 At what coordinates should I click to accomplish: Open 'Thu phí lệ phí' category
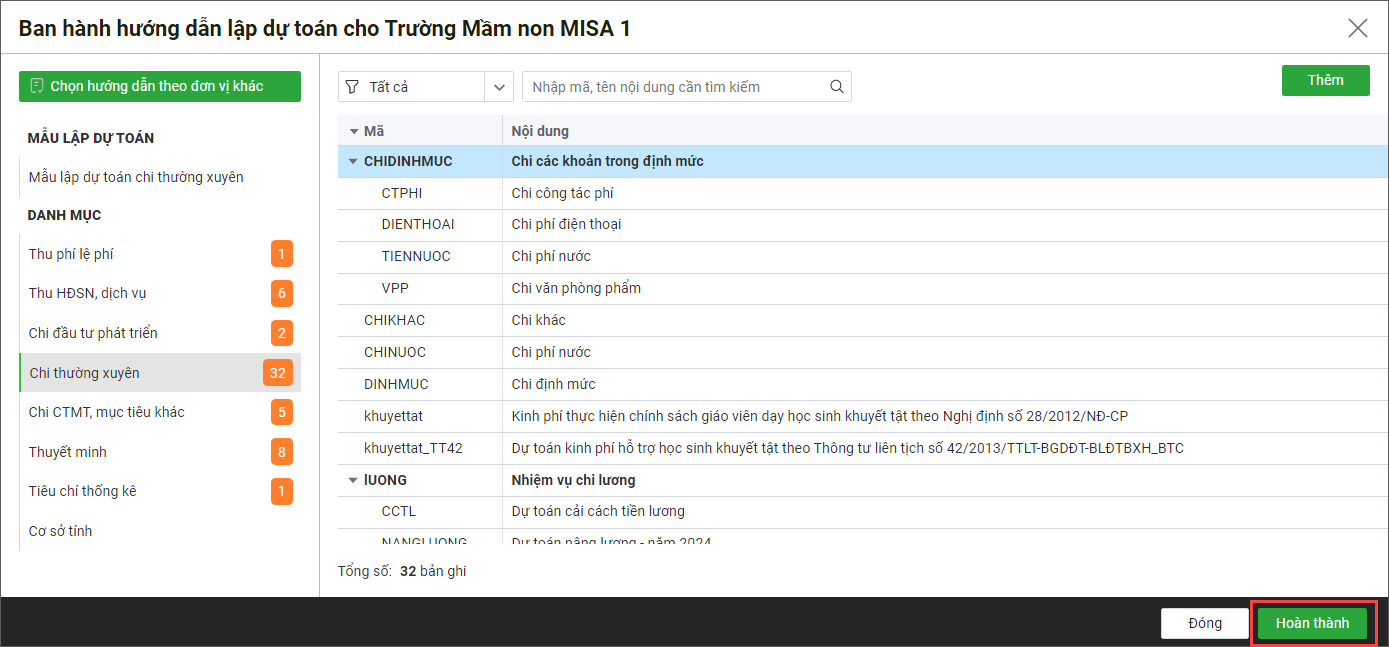[71, 254]
